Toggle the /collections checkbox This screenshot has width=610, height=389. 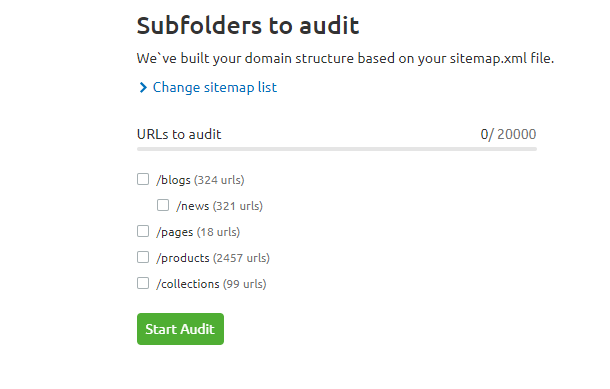coord(143,283)
